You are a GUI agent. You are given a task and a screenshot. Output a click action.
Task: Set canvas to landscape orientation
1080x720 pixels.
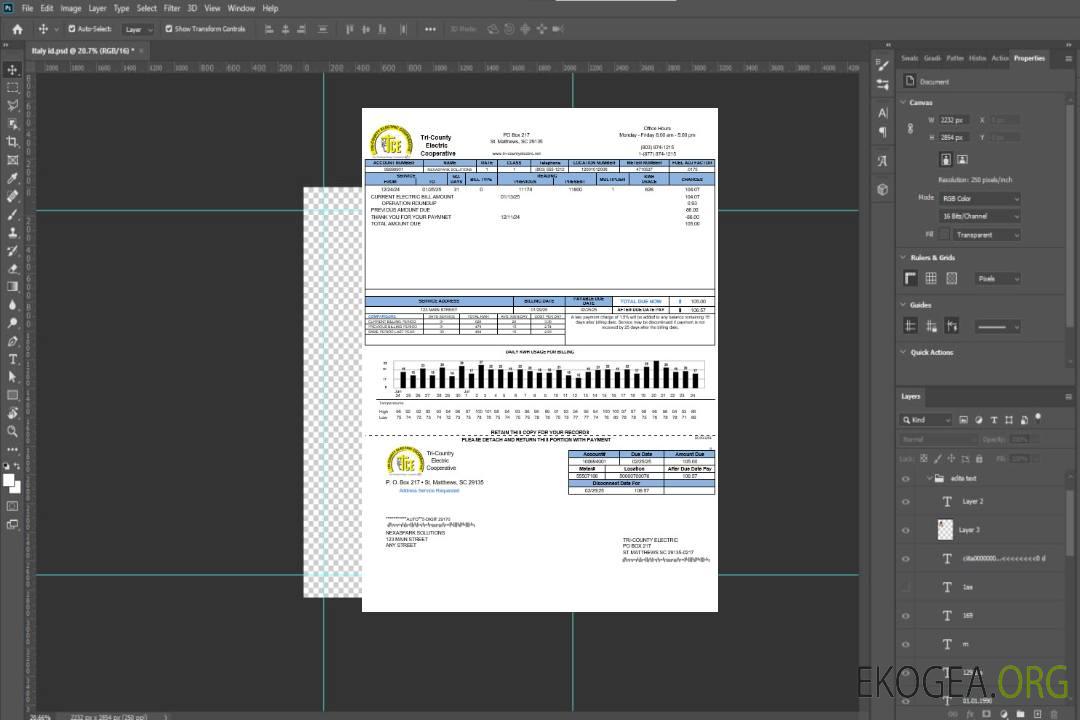[x=962, y=159]
